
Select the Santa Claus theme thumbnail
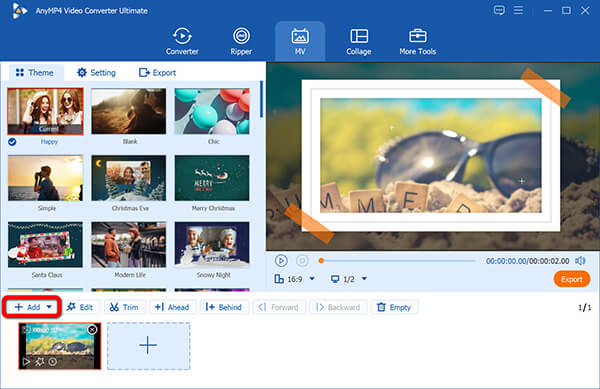(x=45, y=244)
